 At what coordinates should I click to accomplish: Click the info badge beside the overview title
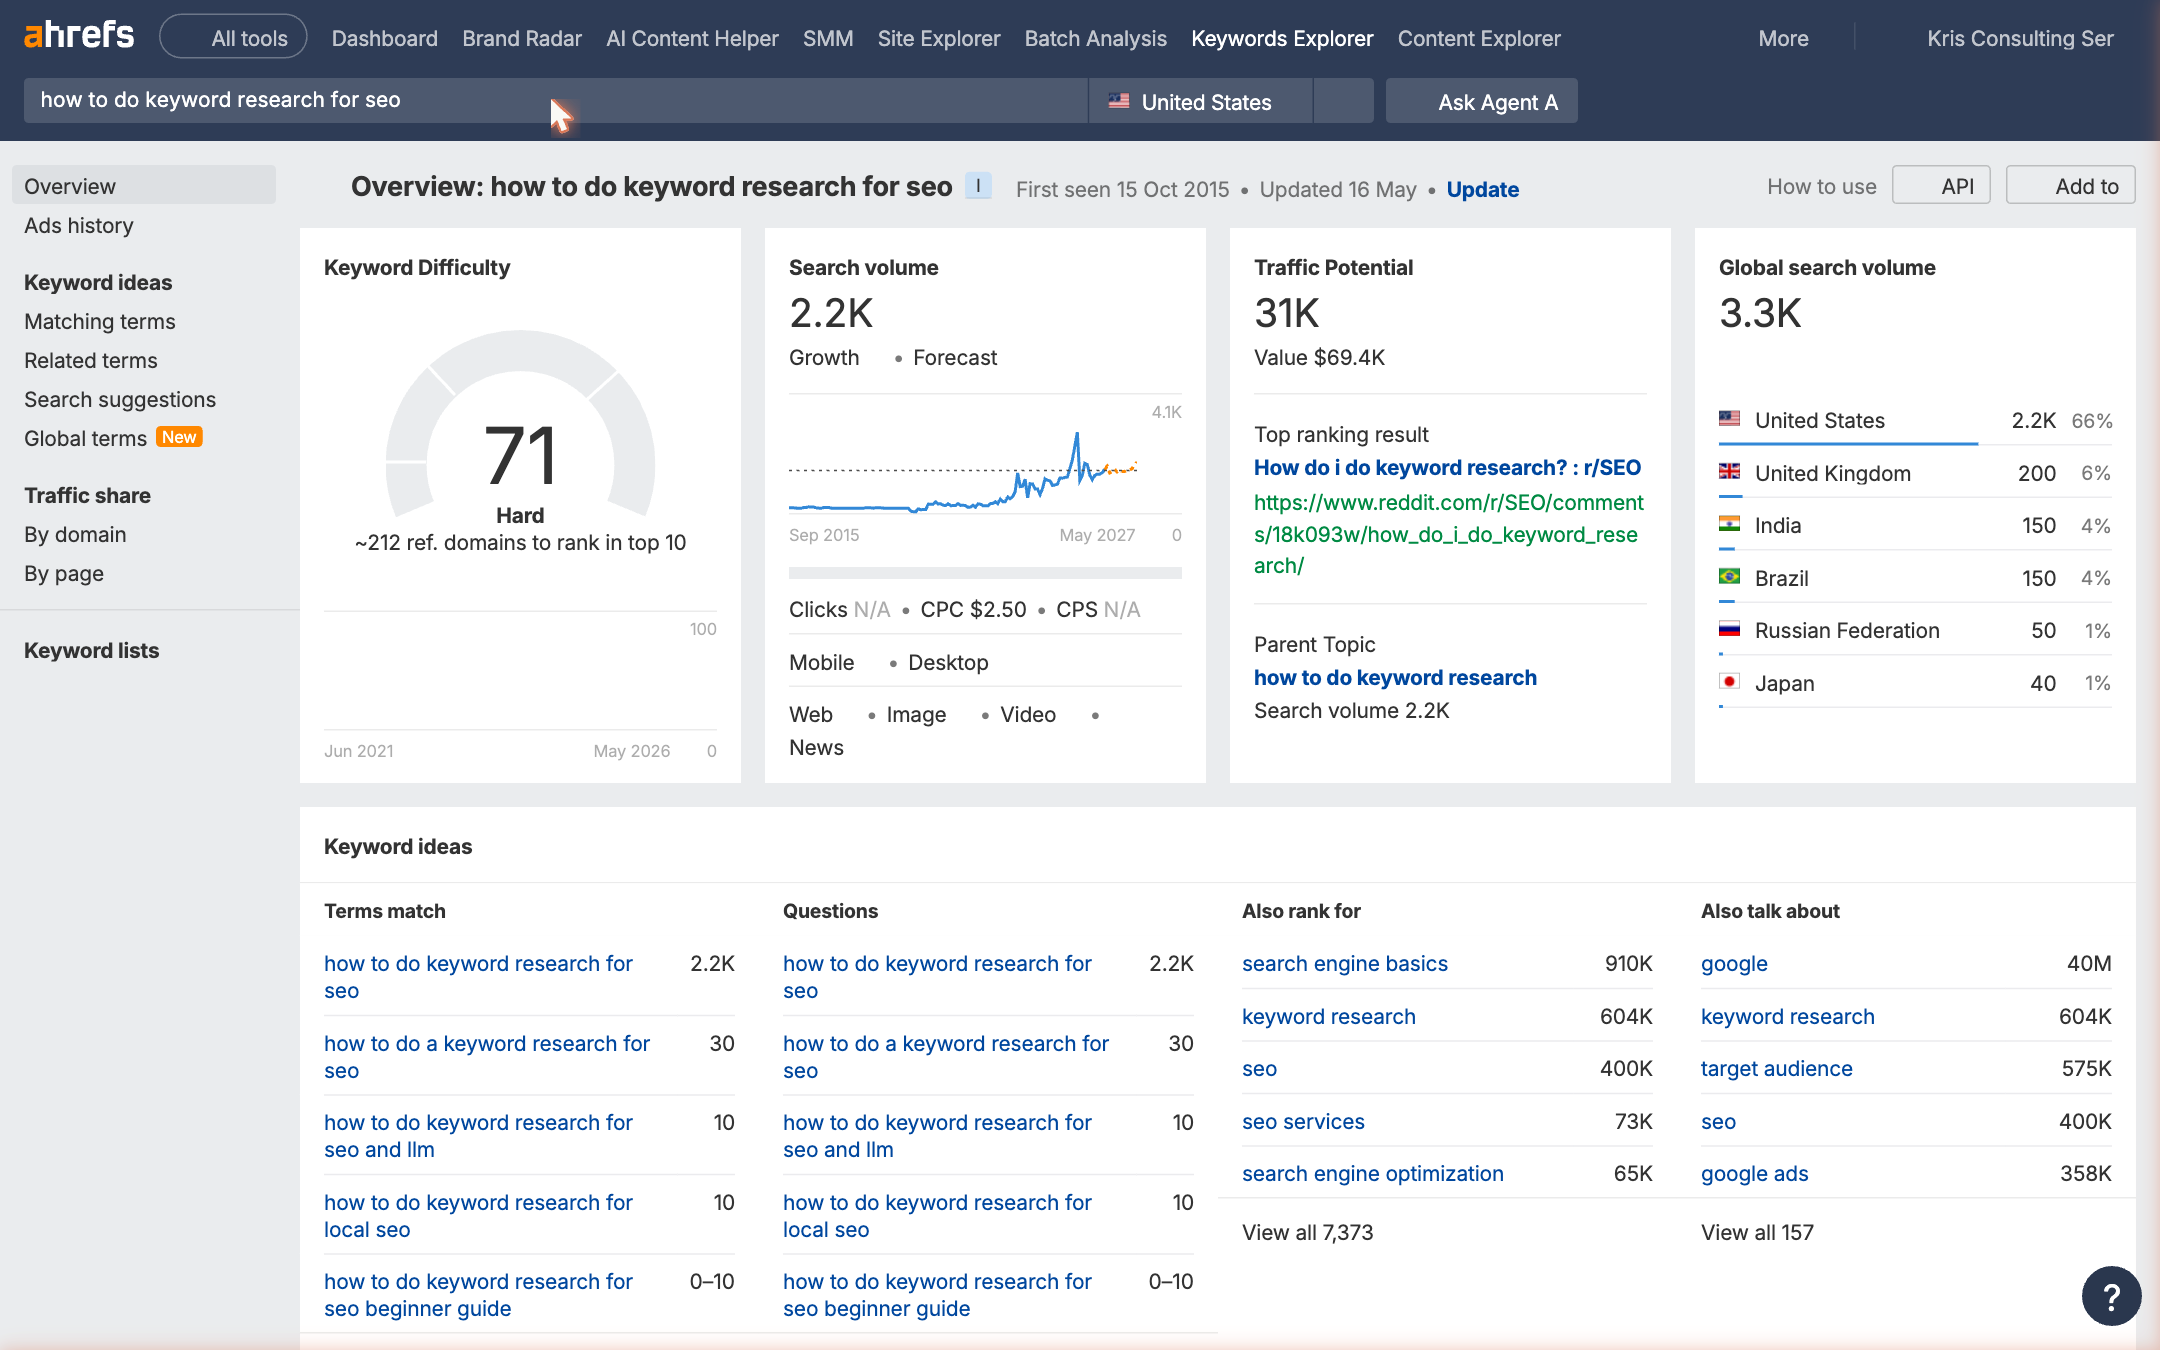pyautogui.click(x=978, y=186)
